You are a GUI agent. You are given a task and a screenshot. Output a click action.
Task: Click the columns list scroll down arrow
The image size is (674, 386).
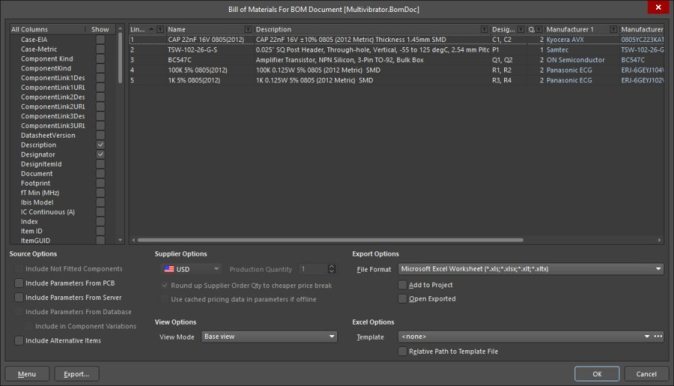(120, 240)
